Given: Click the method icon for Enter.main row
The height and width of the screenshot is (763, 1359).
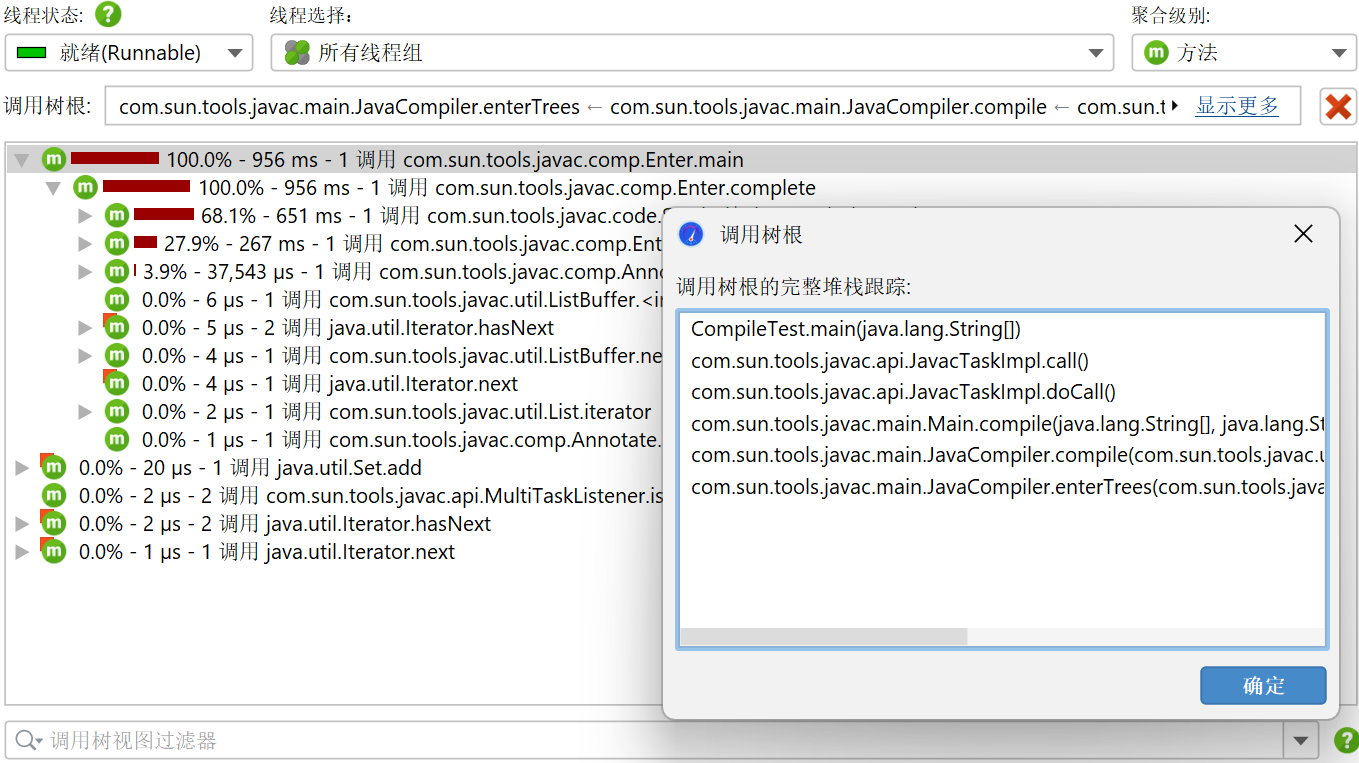Looking at the screenshot, I should tap(53, 160).
